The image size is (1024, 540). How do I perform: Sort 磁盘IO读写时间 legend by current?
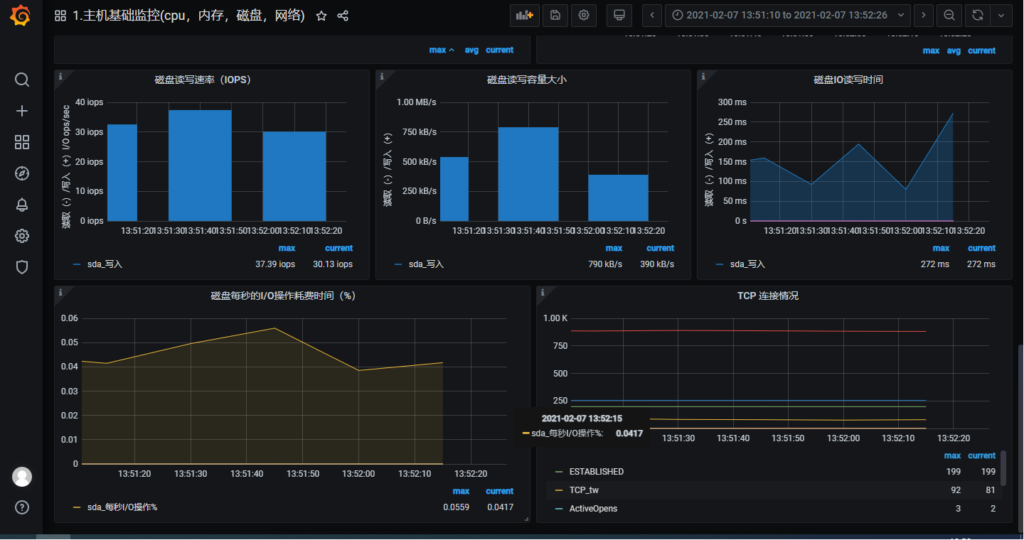tap(982, 248)
